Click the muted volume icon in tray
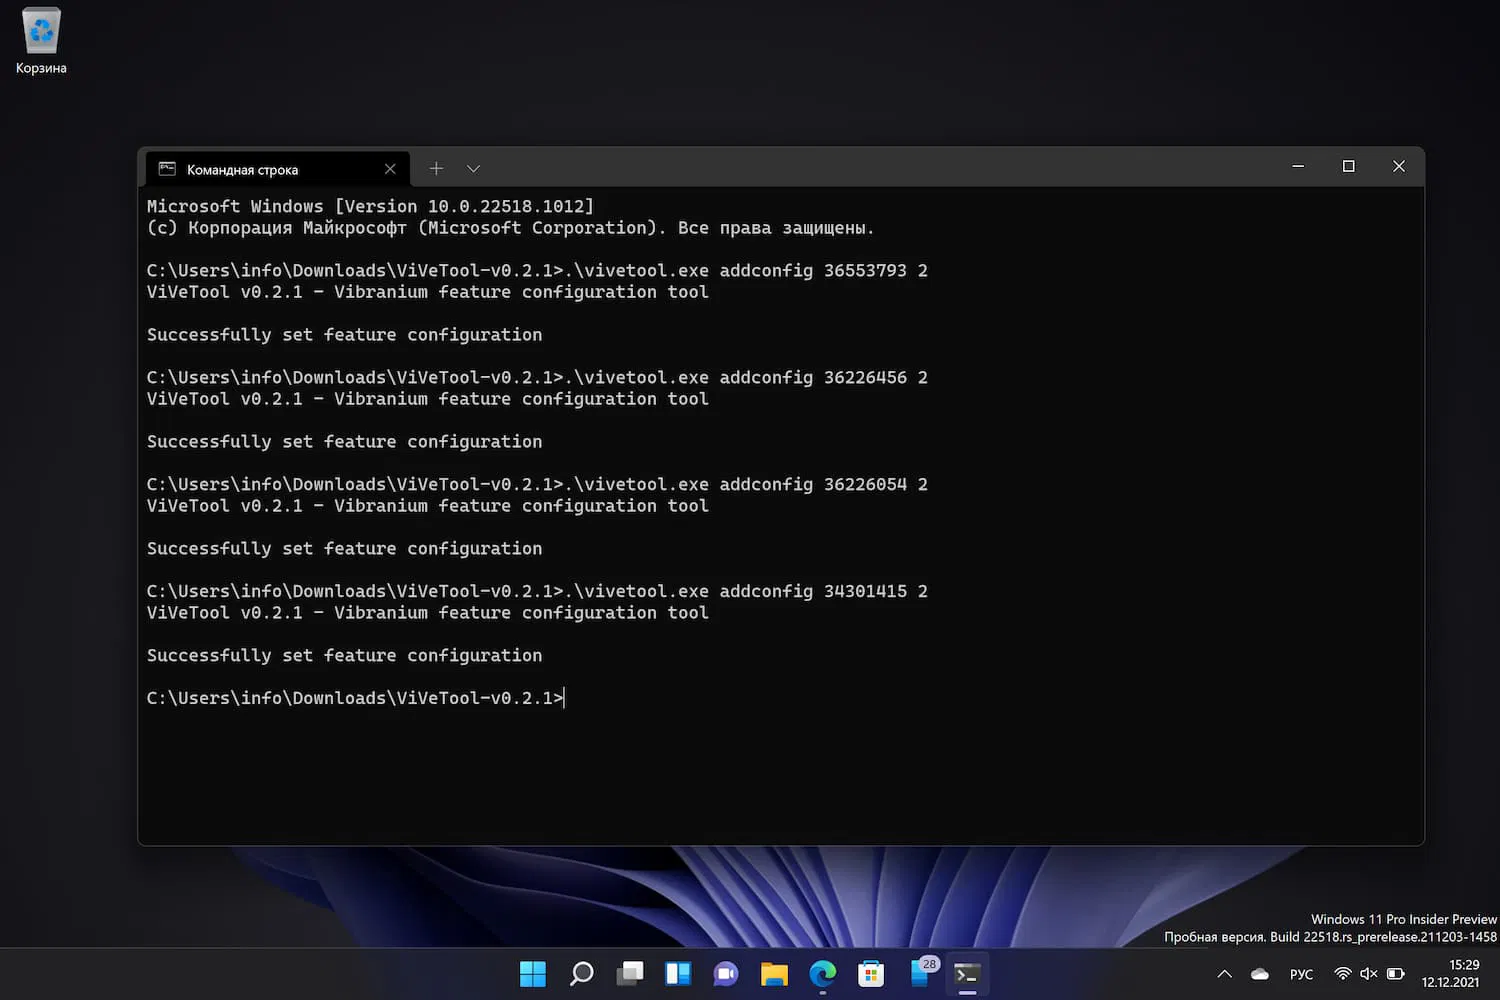The image size is (1500, 1000). (x=1369, y=974)
